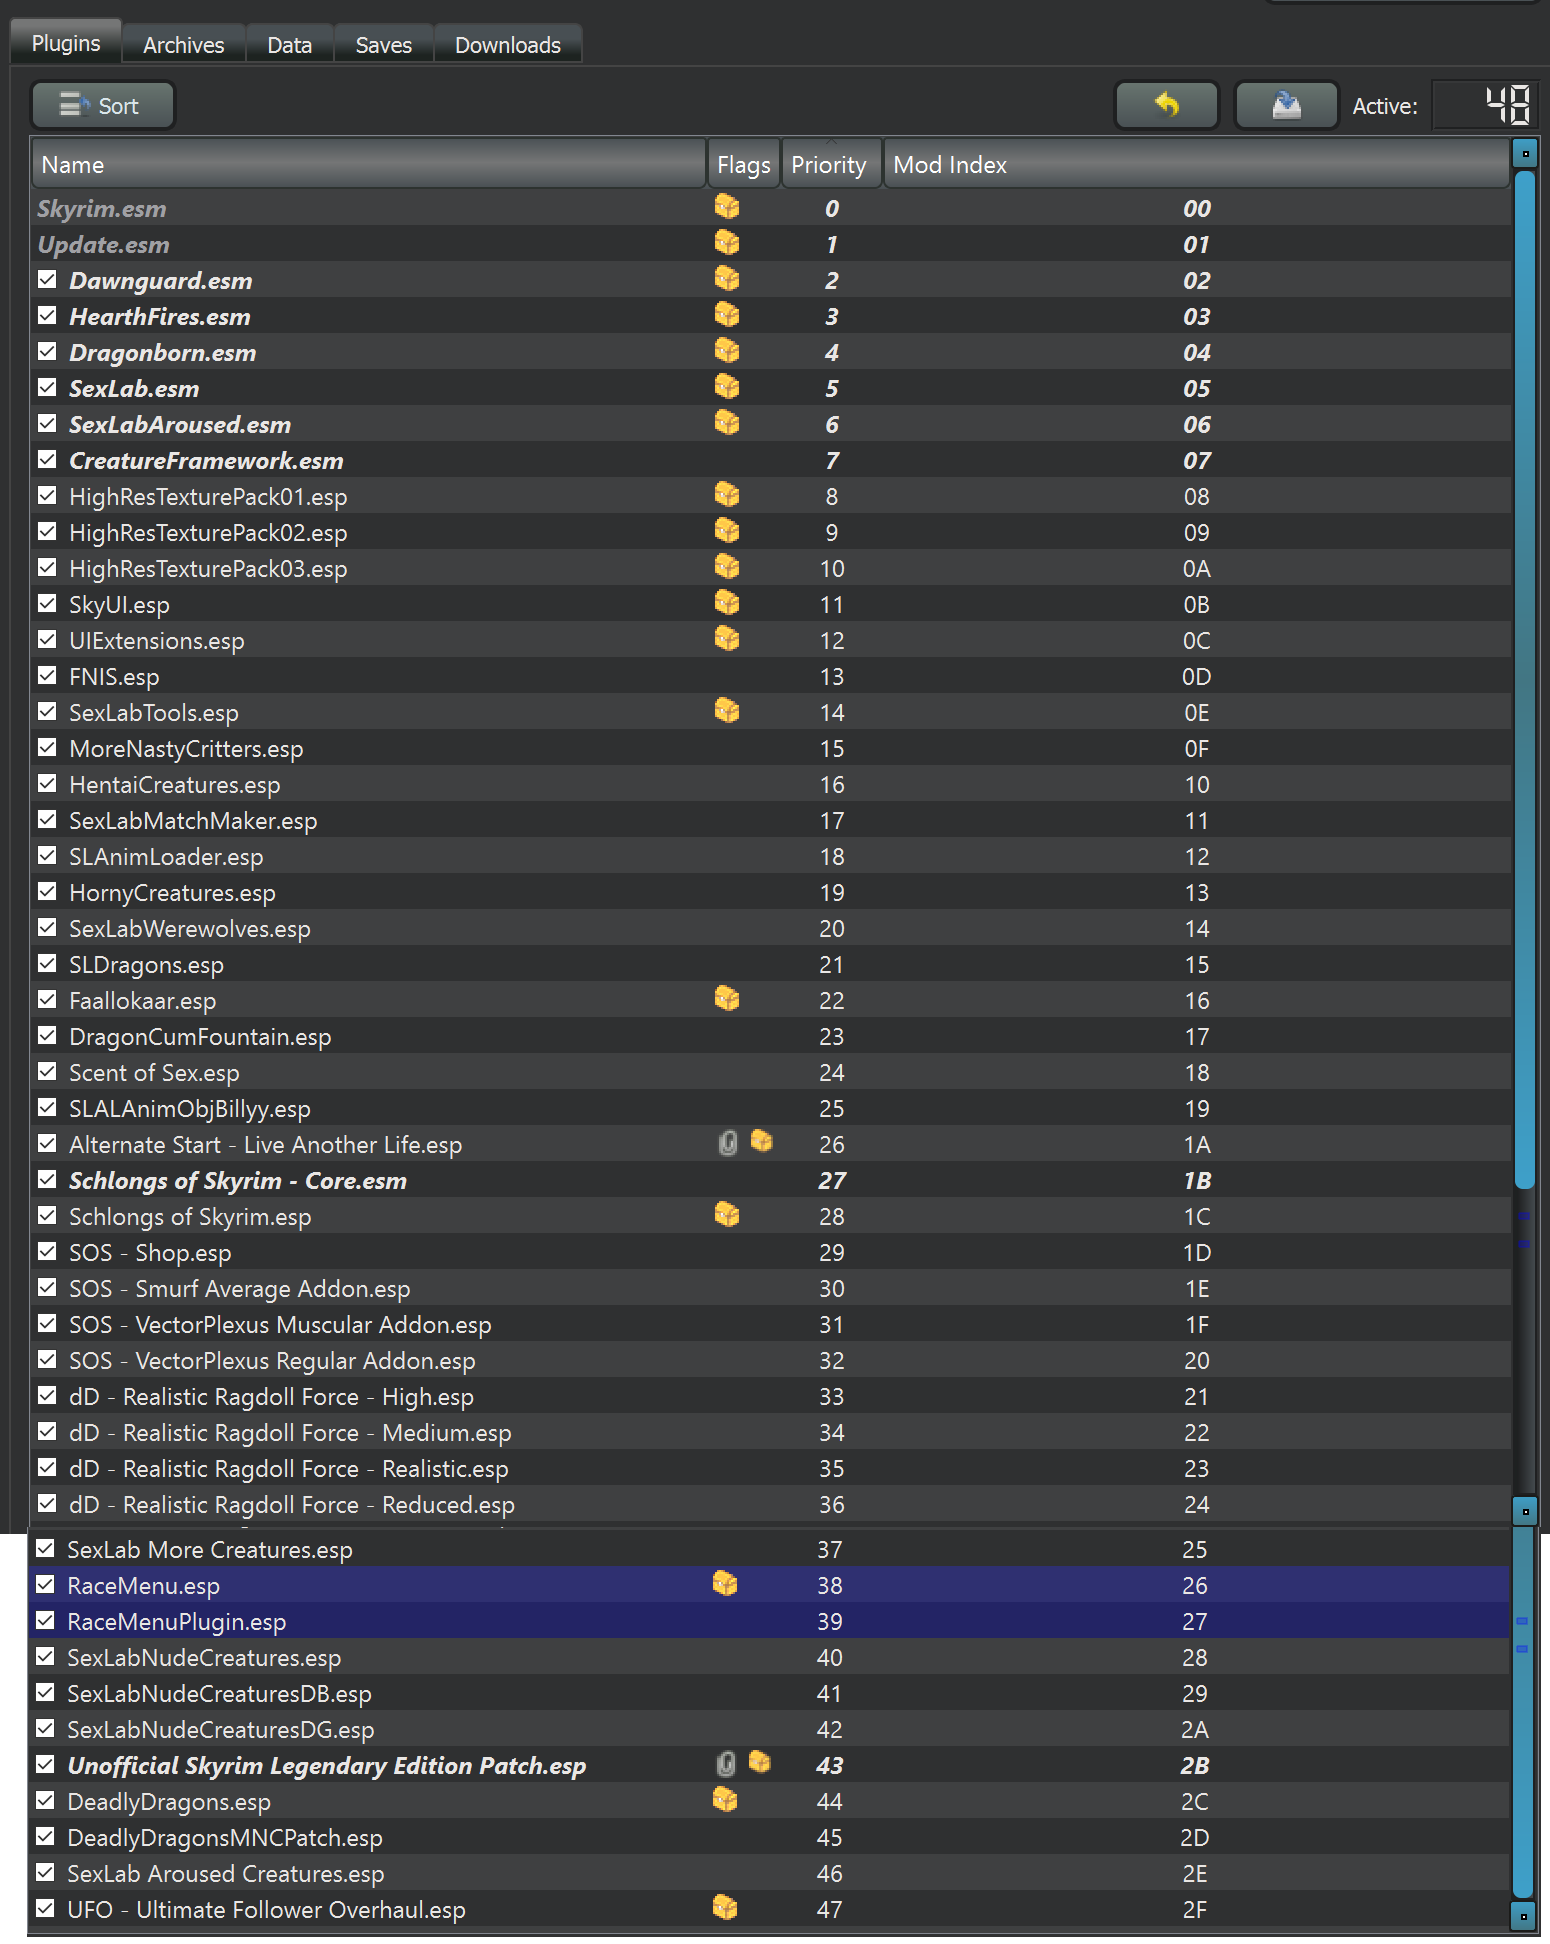Select SOS - Smurf Average Addon.esp row
This screenshot has width=1550, height=1944.
pos(770,1289)
